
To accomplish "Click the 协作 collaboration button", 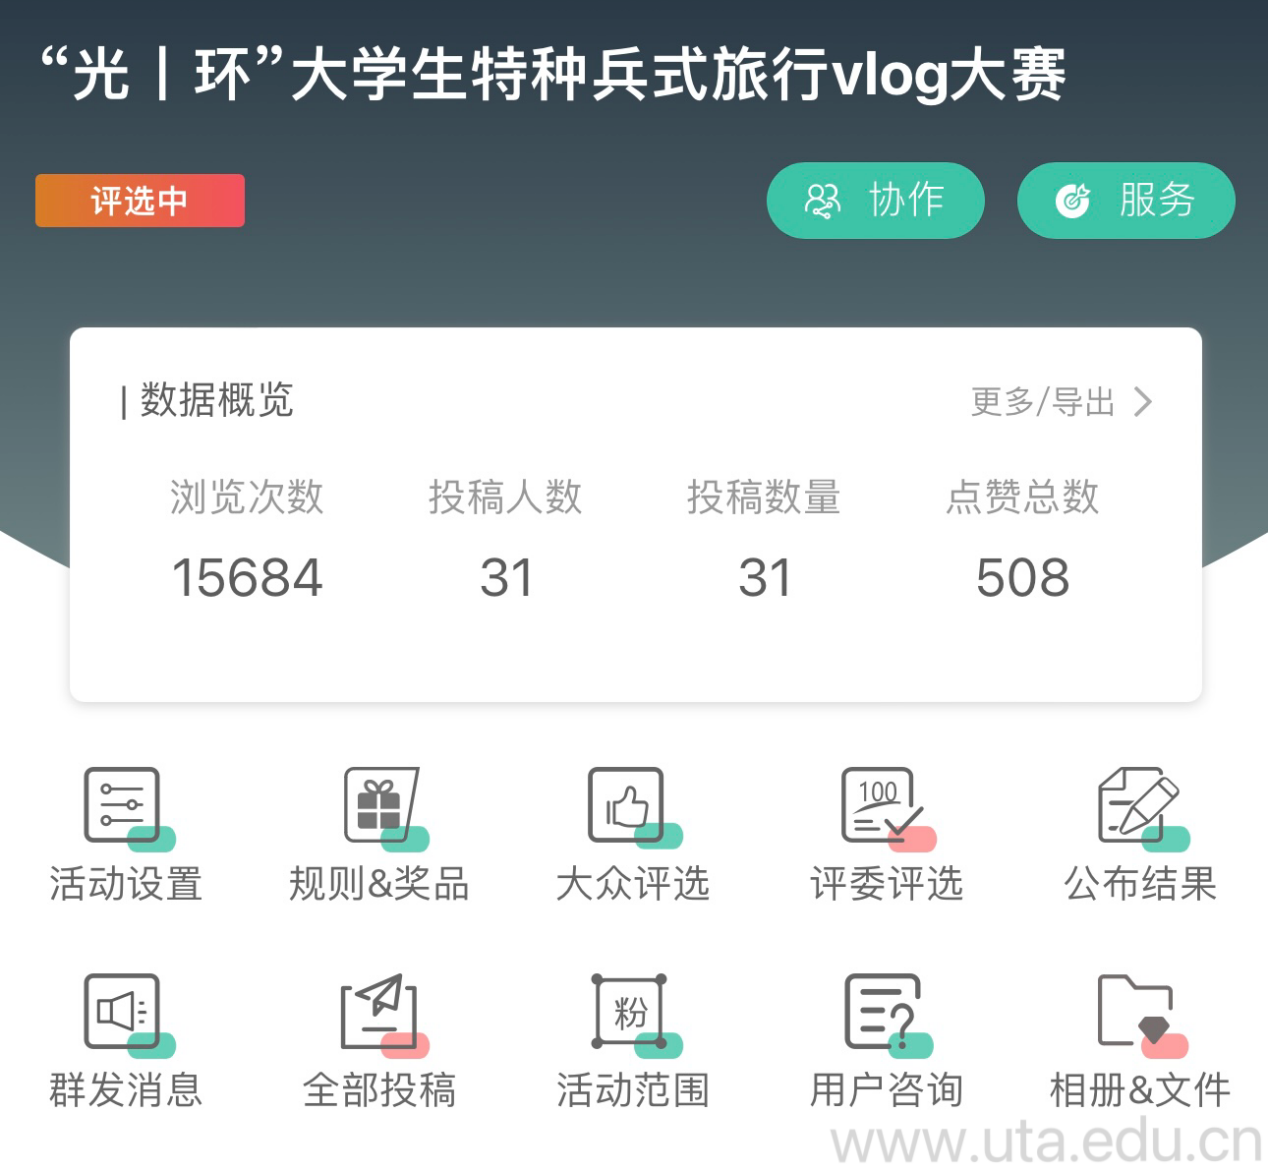I will tap(875, 200).
